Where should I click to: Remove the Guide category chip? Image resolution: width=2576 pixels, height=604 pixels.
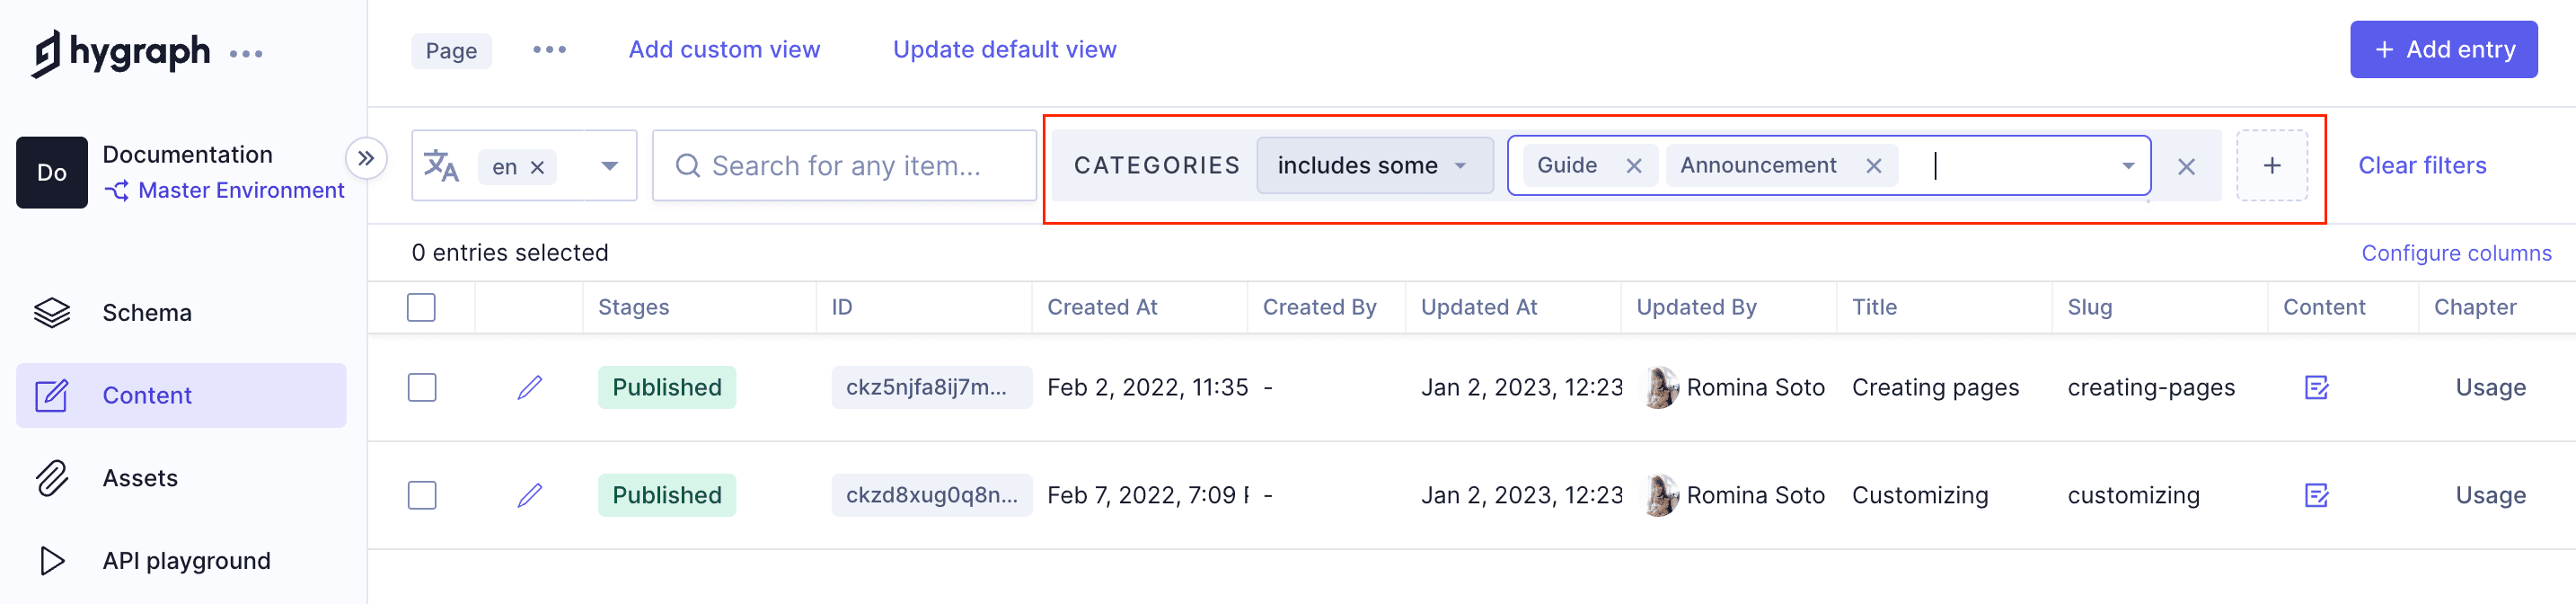(1634, 165)
